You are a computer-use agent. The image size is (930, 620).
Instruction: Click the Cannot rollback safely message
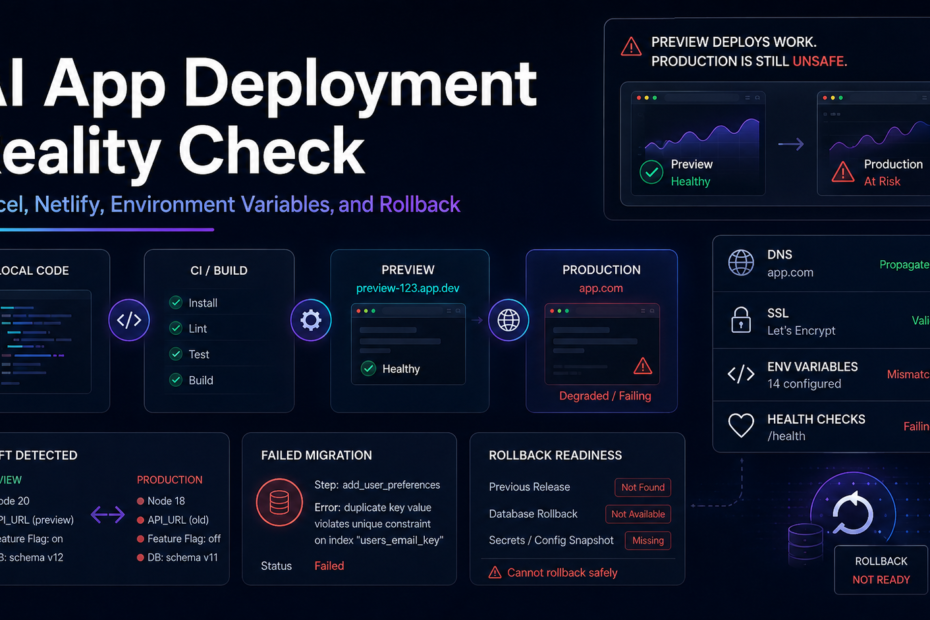point(562,573)
